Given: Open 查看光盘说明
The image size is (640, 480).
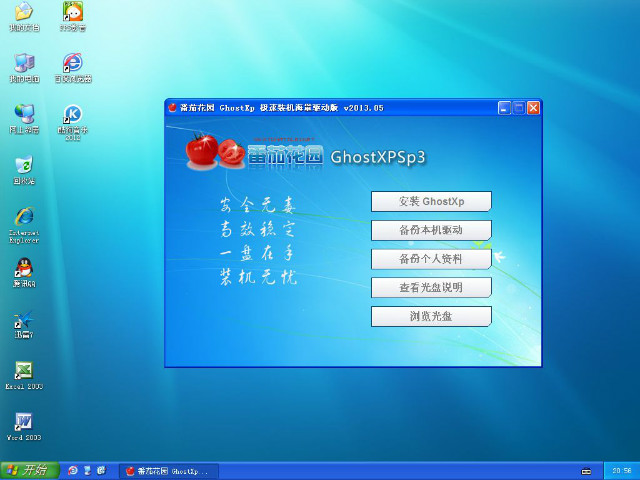Looking at the screenshot, I should (431, 287).
